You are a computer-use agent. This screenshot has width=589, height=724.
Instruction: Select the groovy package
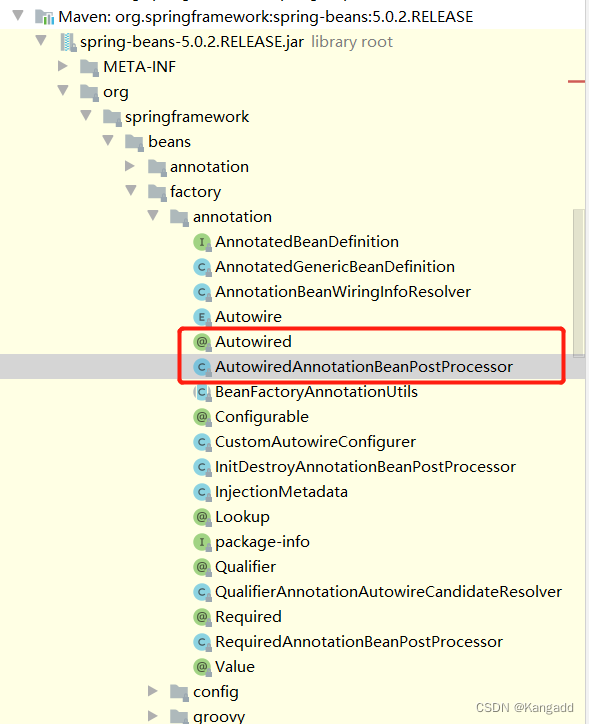click(219, 717)
